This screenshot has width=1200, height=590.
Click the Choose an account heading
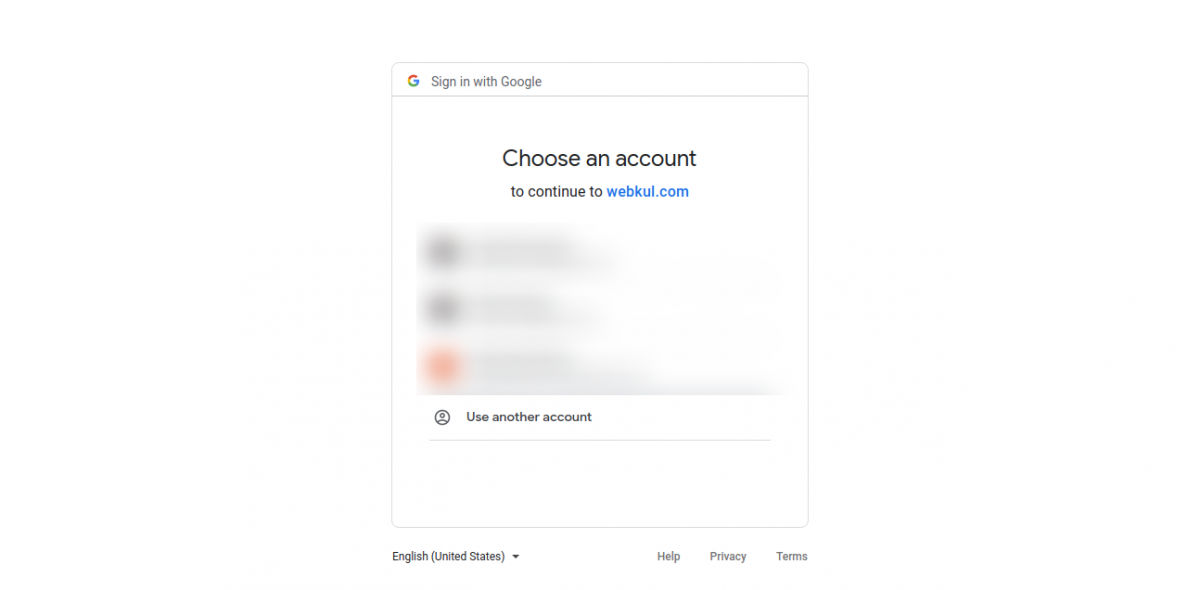point(599,158)
